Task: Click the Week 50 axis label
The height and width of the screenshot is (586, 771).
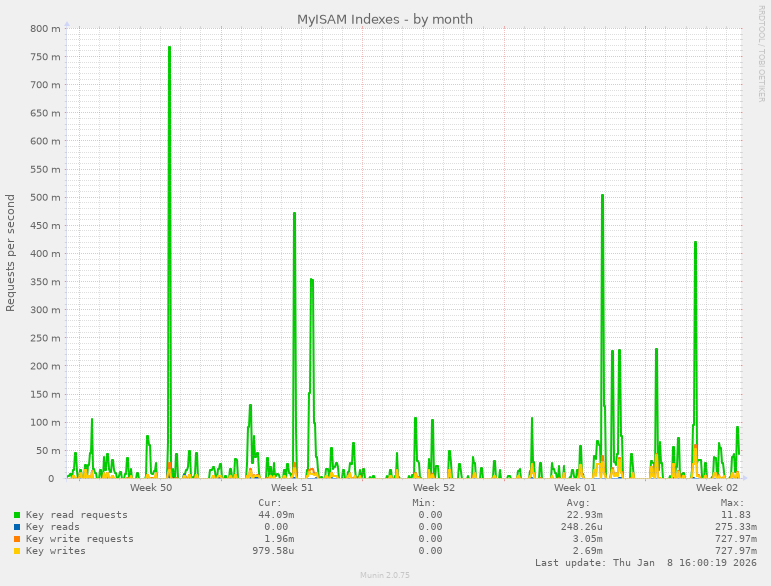Action: tap(151, 488)
